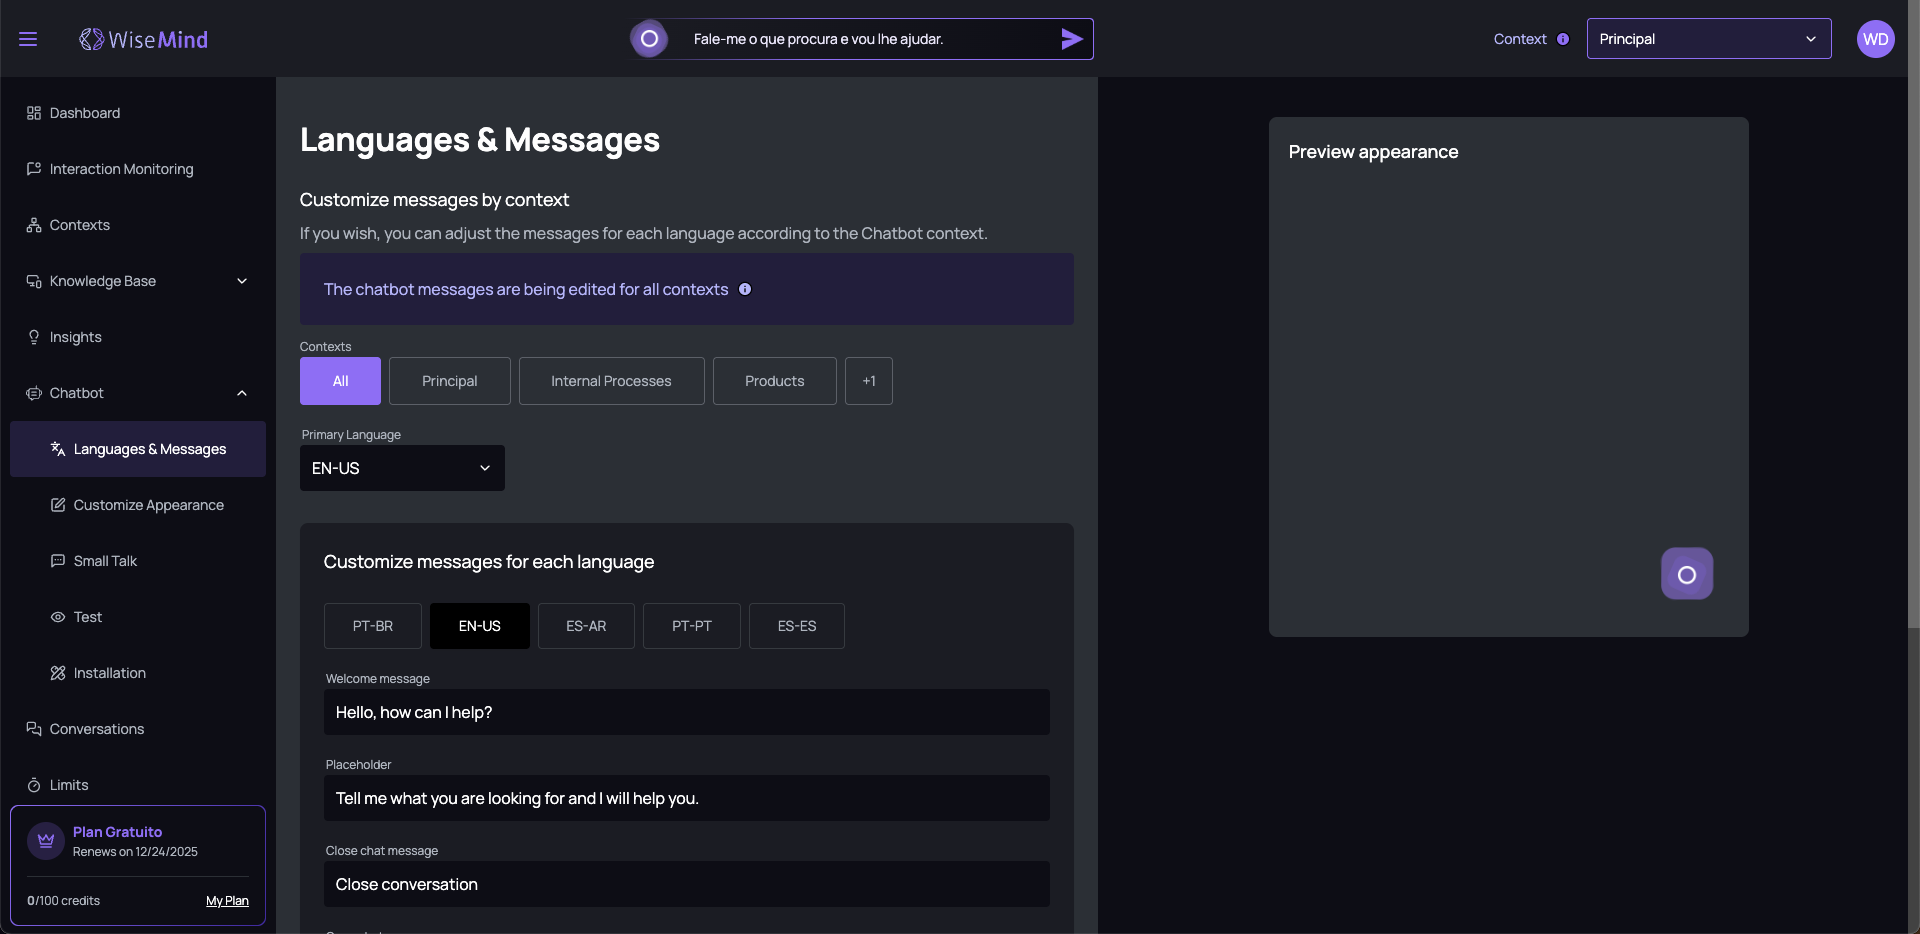Switch to the PT-BR language tab

coord(372,626)
